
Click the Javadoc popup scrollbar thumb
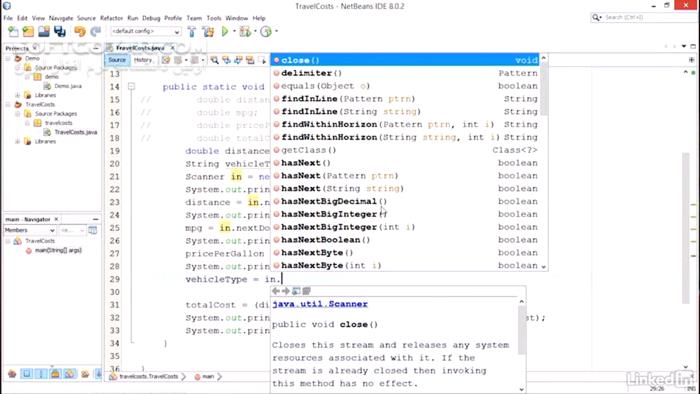click(521, 330)
